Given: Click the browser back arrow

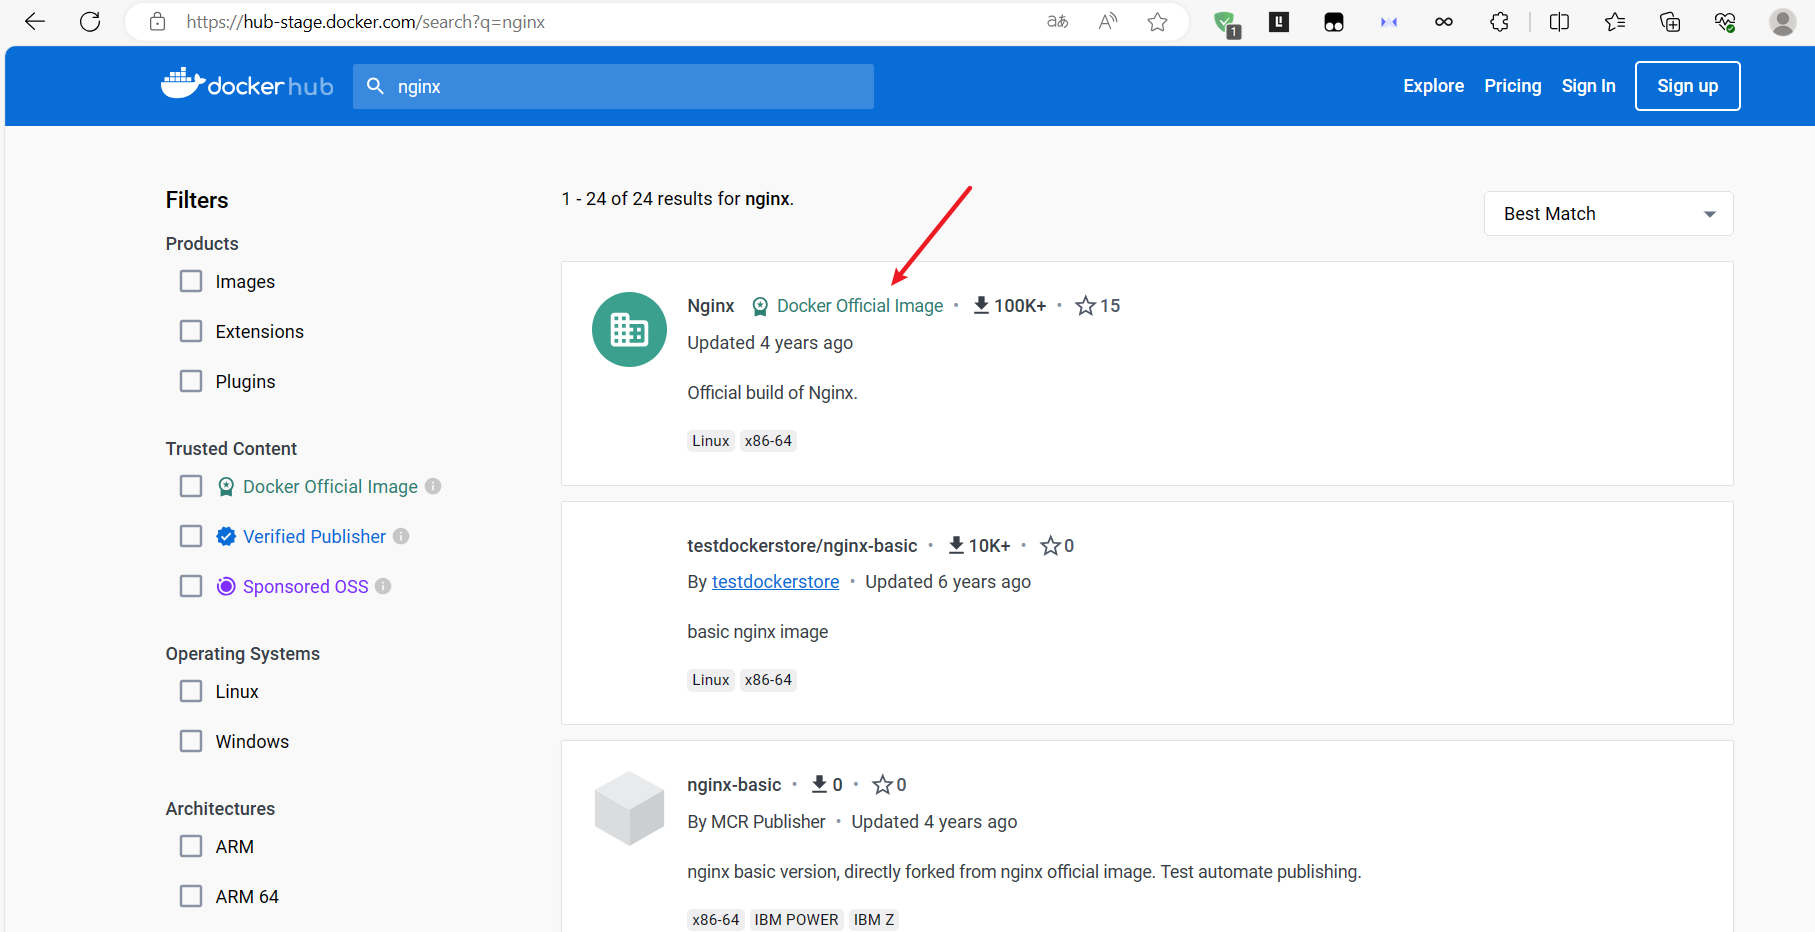Looking at the screenshot, I should click(35, 22).
